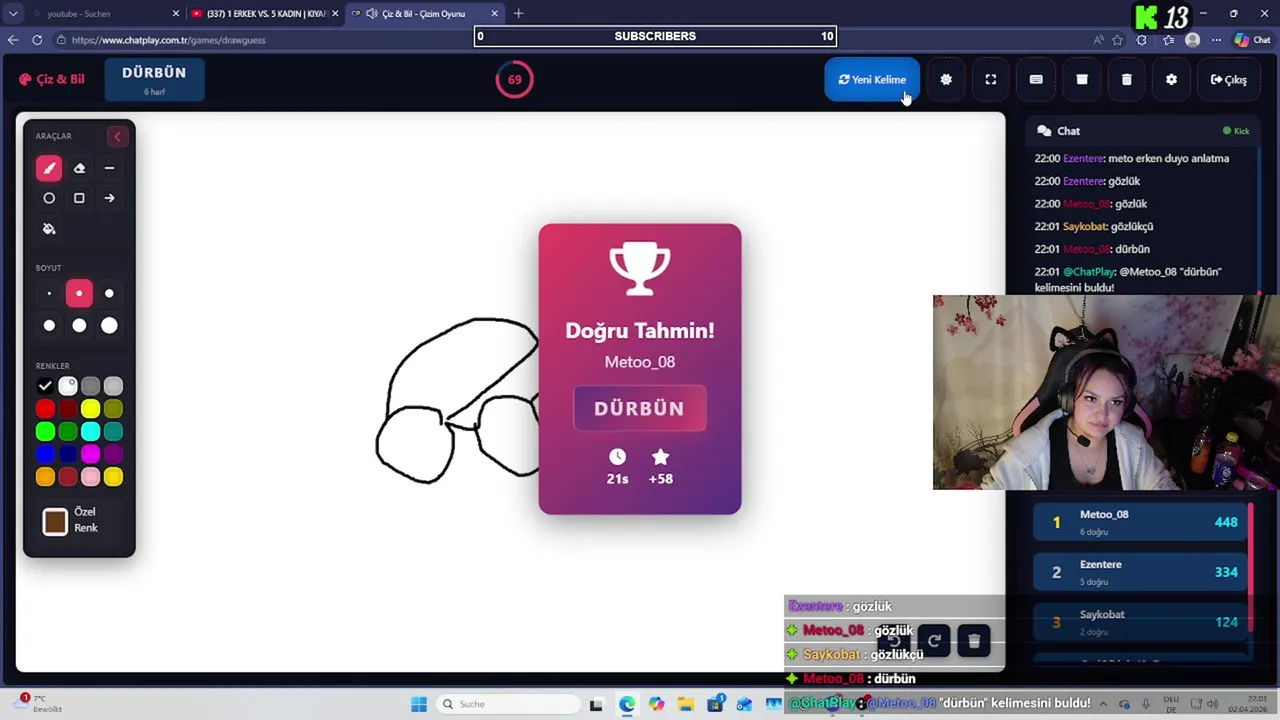Open browser profile avatar

point(1192,40)
